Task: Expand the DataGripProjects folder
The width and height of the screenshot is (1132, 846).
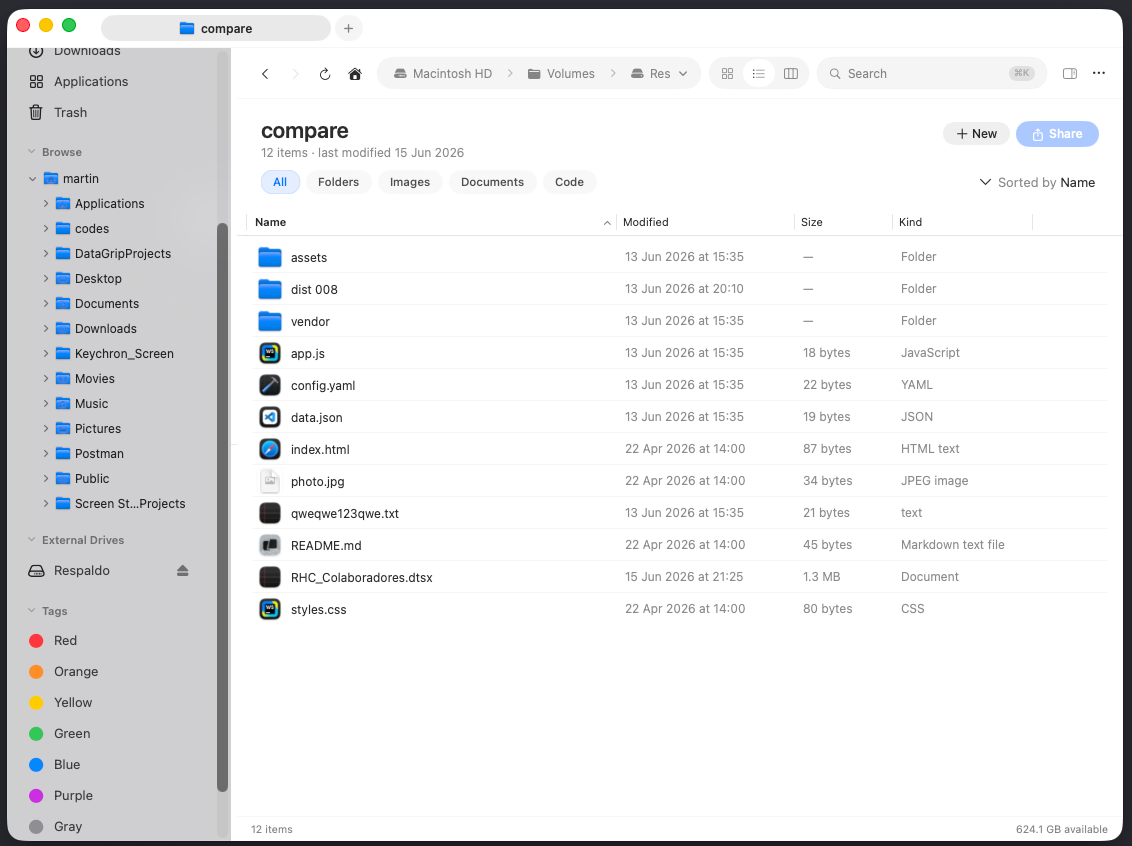Action: [46, 253]
